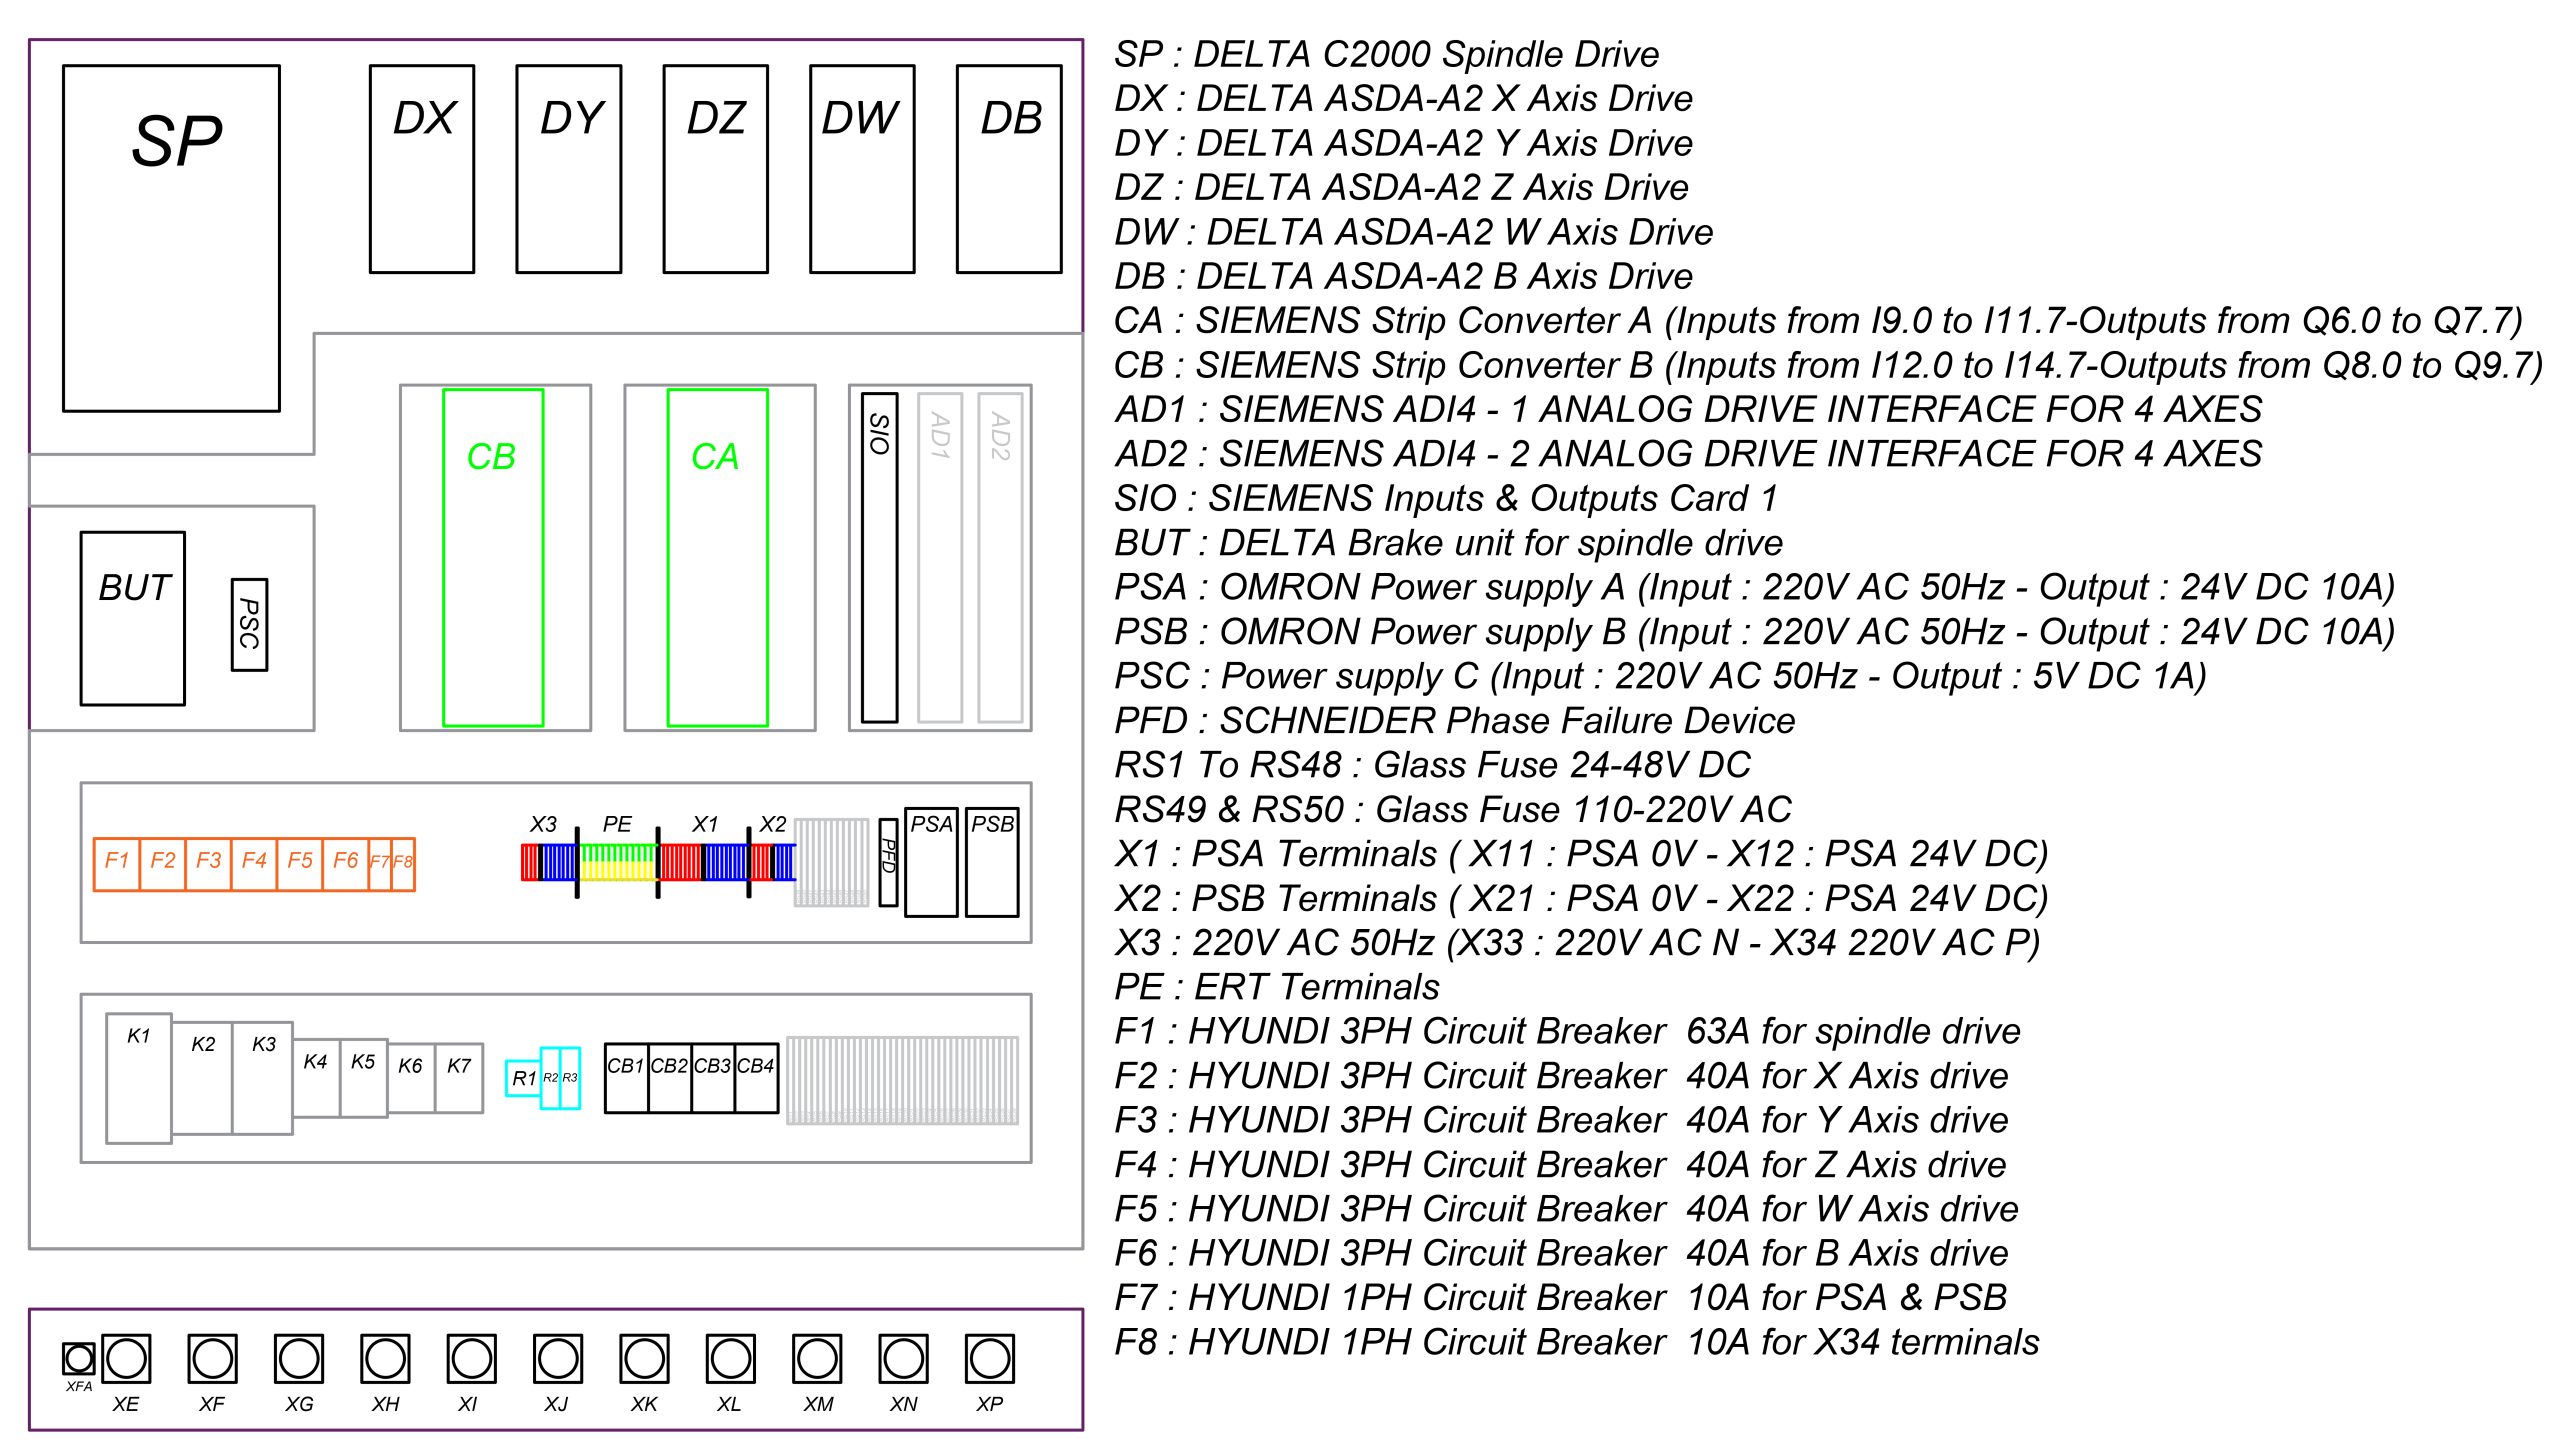Select the CB3 breaker box

[x=712, y=1078]
